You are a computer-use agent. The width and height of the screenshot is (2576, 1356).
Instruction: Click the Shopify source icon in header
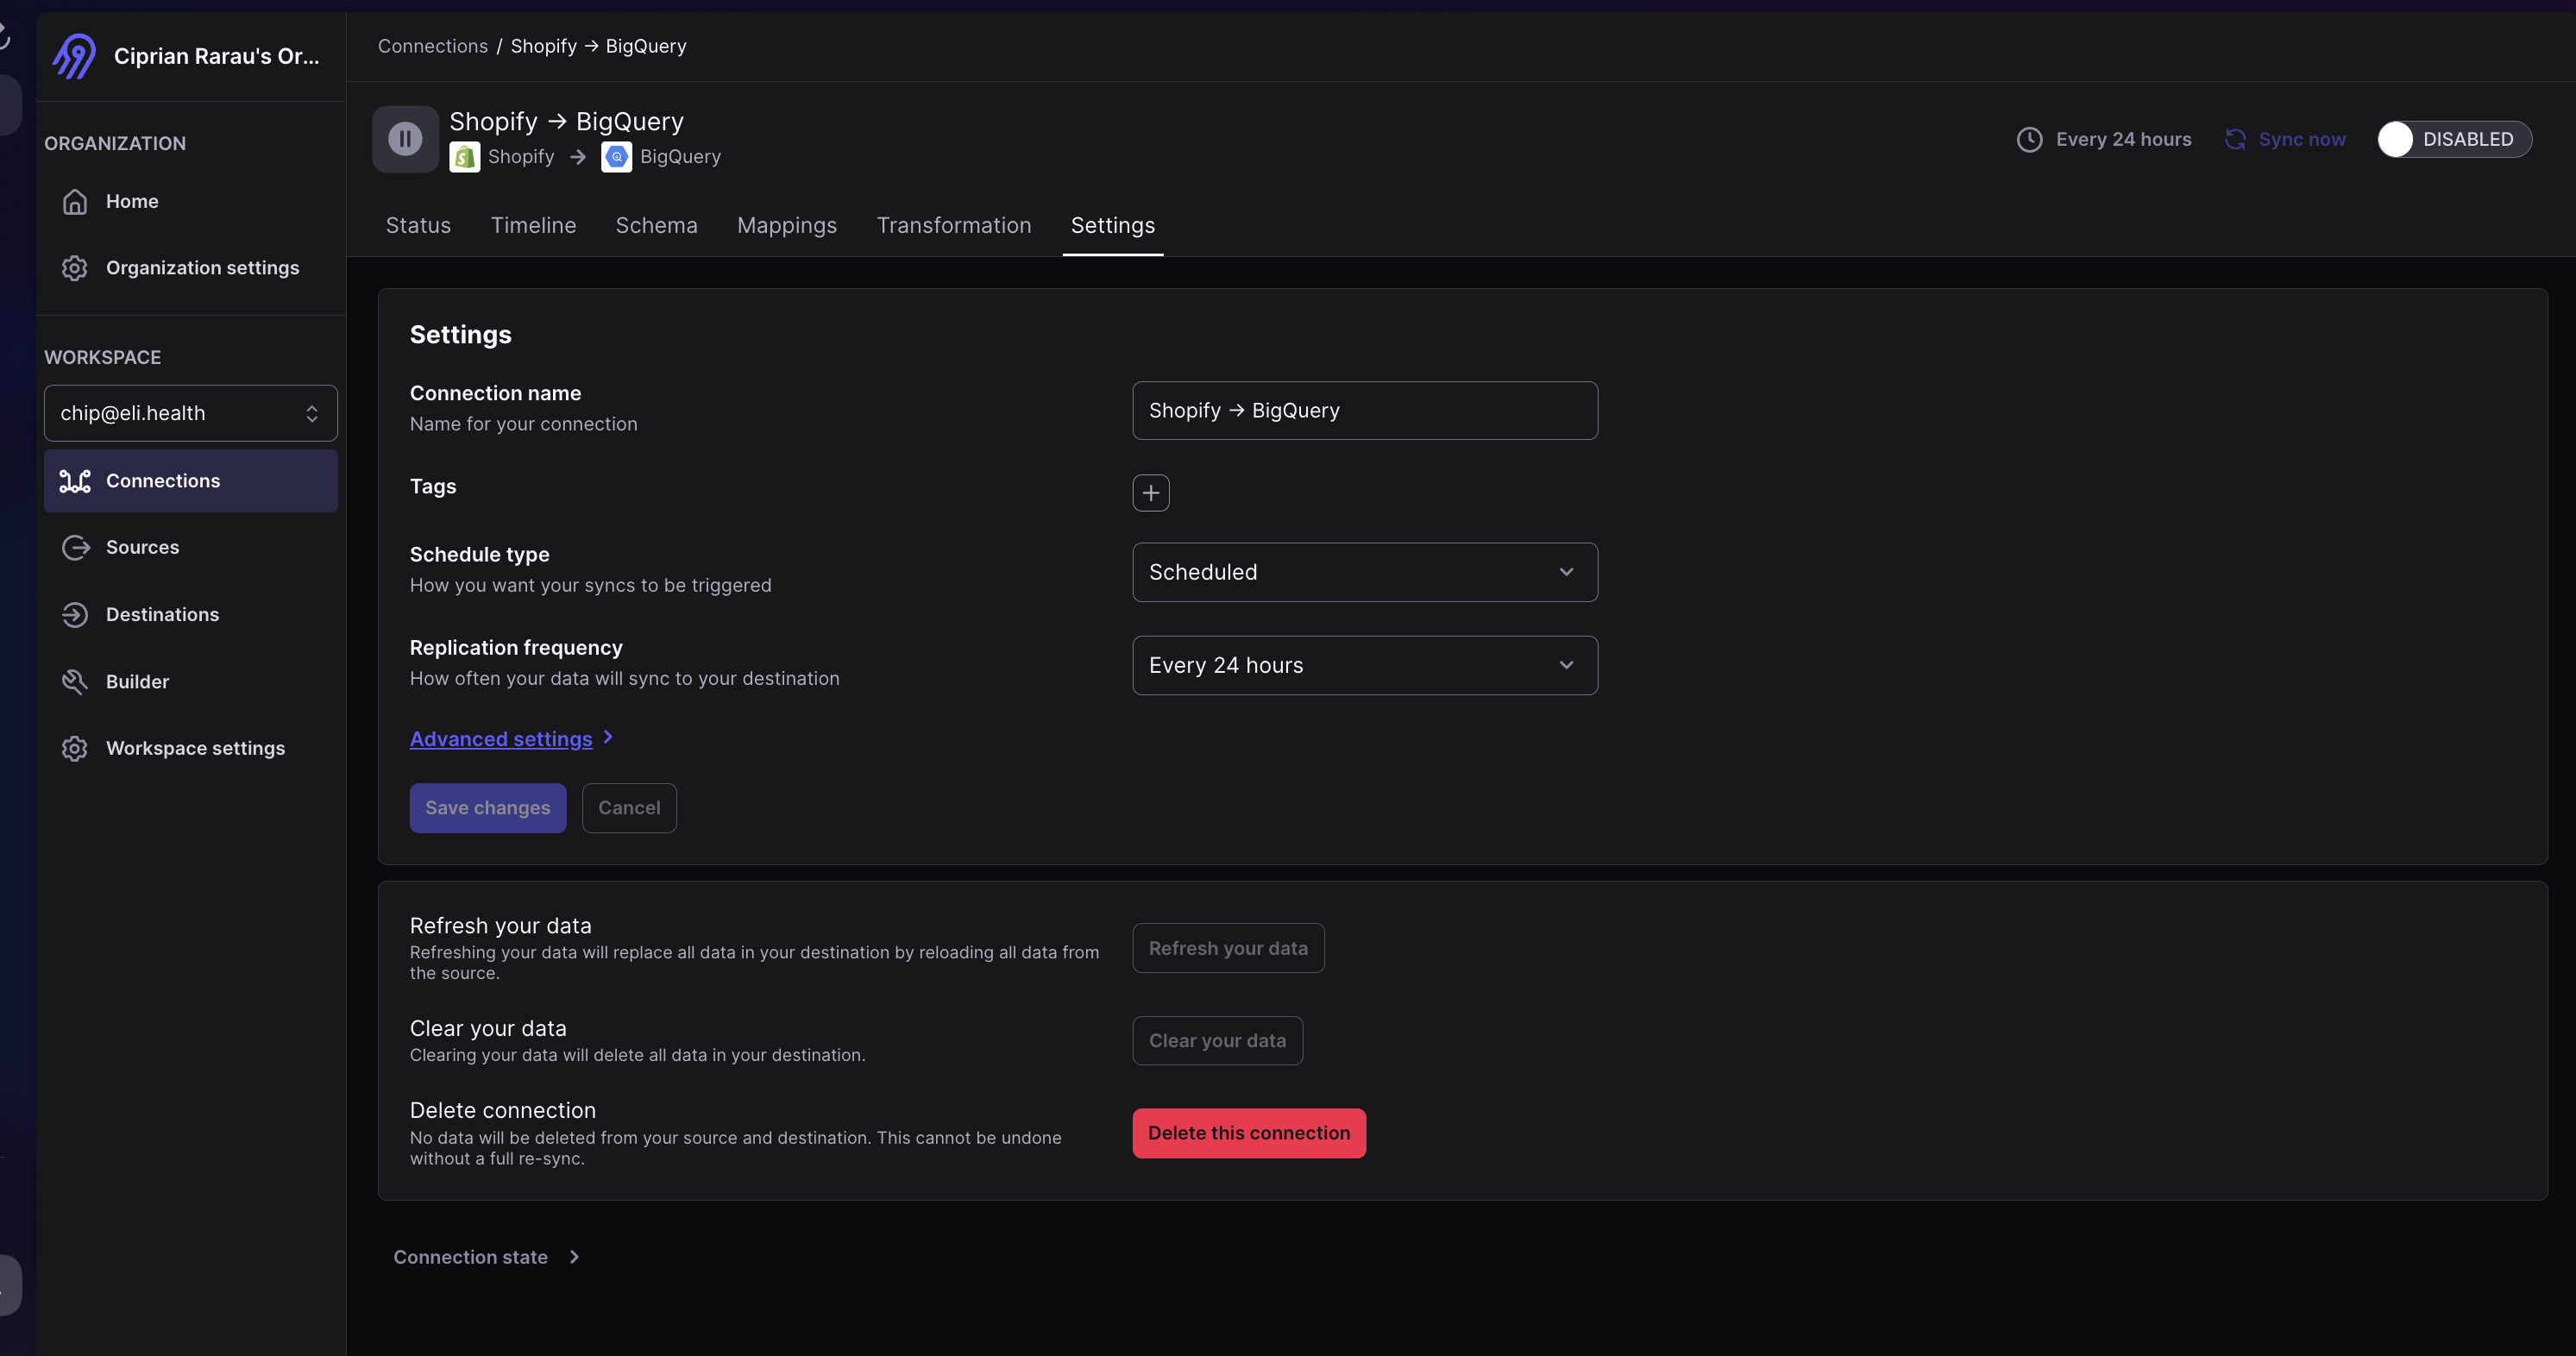pyautogui.click(x=464, y=156)
